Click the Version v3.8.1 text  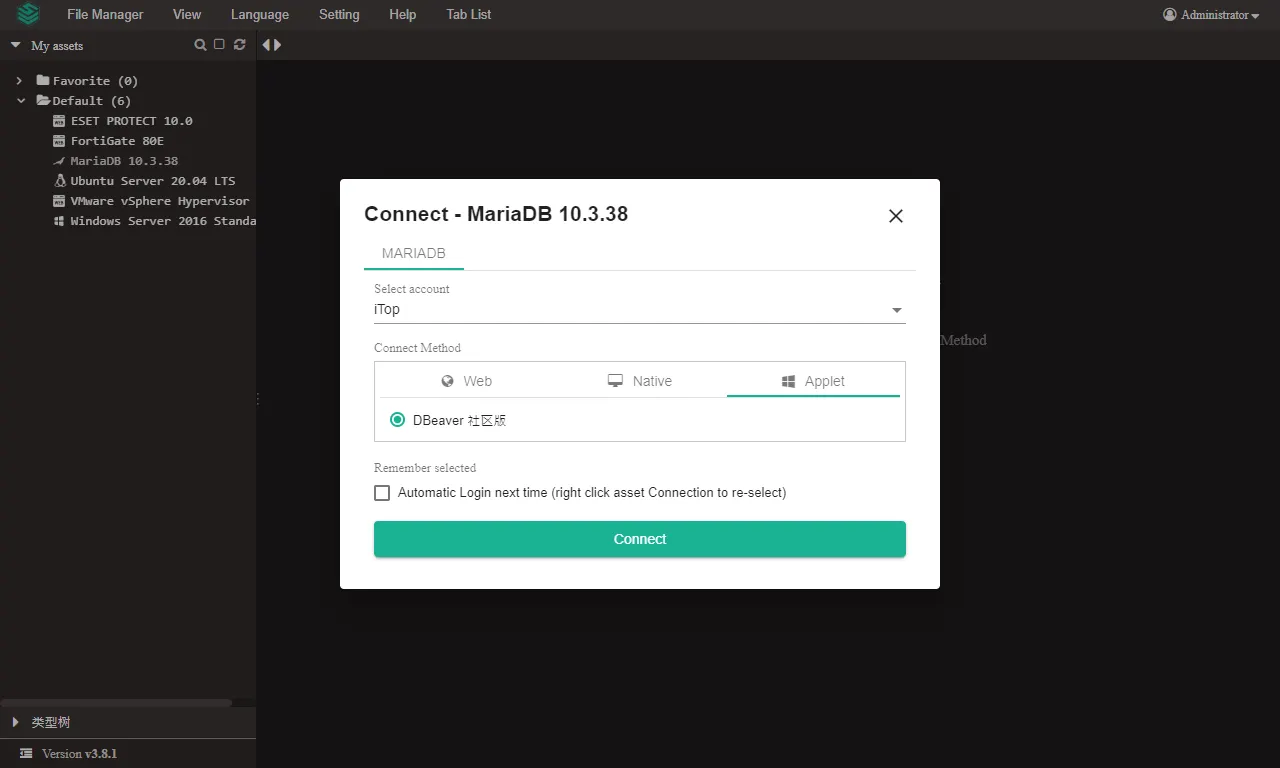pos(80,754)
